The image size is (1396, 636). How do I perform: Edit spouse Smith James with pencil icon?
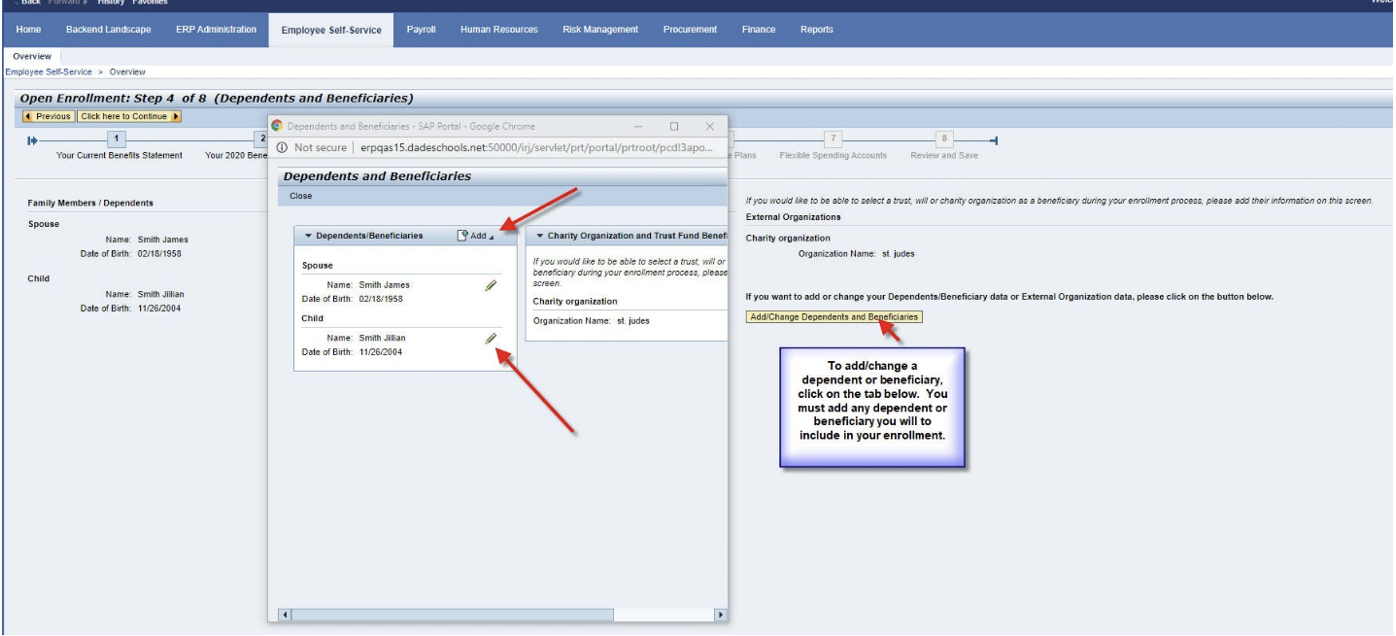point(490,286)
